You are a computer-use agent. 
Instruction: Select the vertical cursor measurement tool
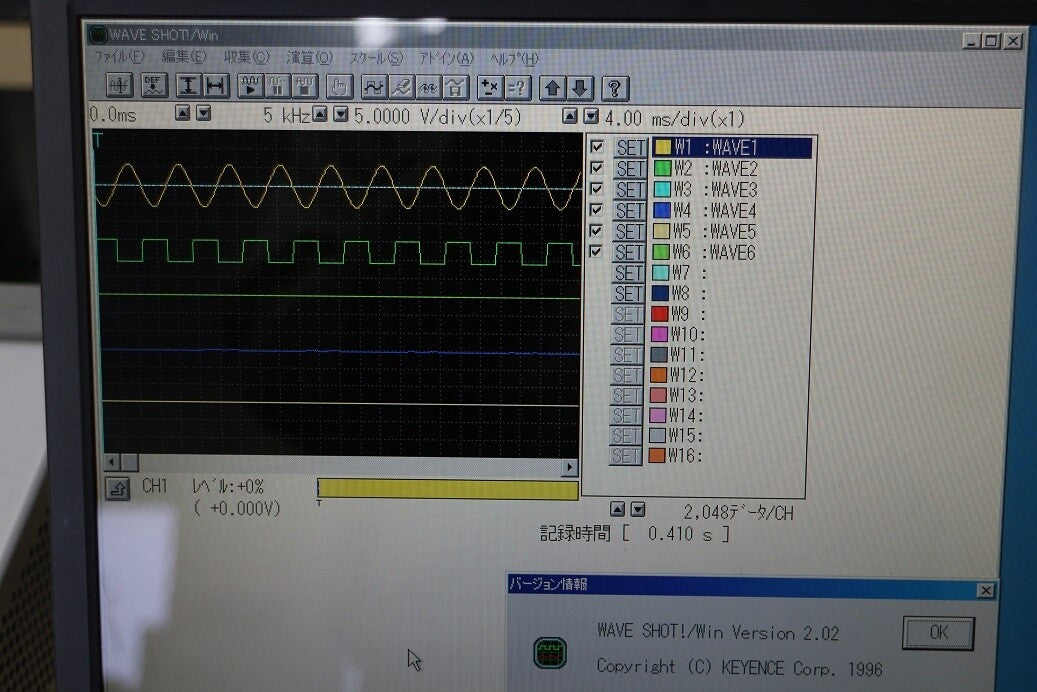pos(188,86)
